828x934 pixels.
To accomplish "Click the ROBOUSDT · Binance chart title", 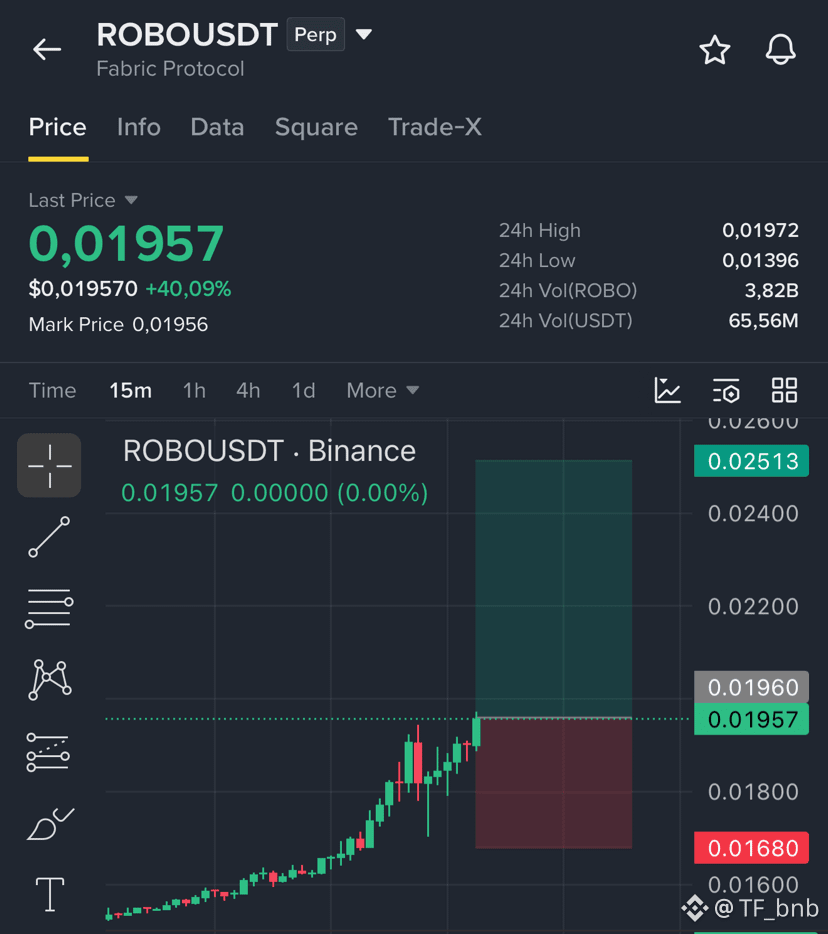I will tap(269, 451).
